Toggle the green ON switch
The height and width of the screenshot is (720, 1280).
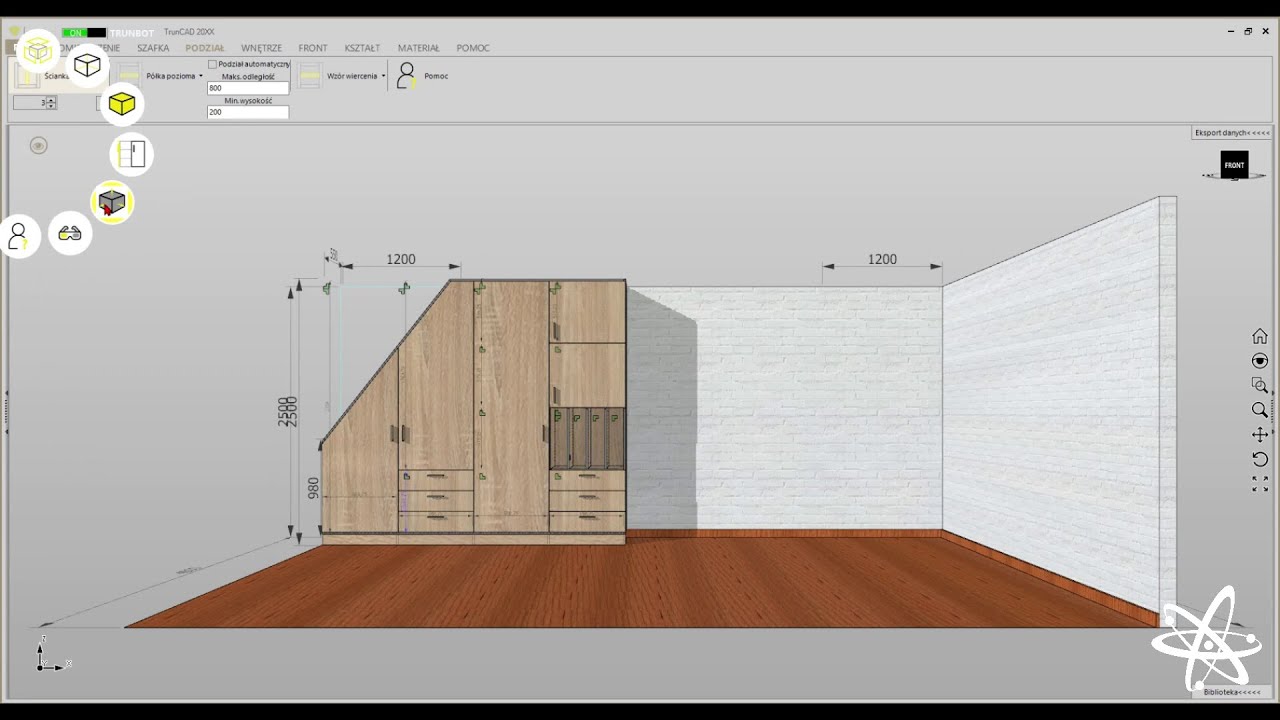75,33
